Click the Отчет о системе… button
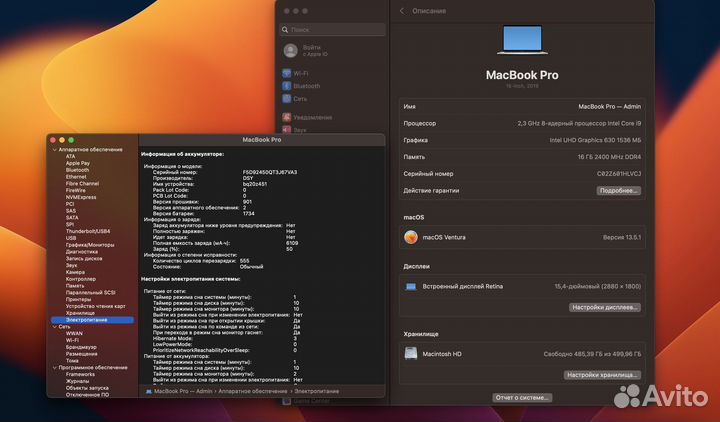This screenshot has height=422, width=720. coord(522,398)
